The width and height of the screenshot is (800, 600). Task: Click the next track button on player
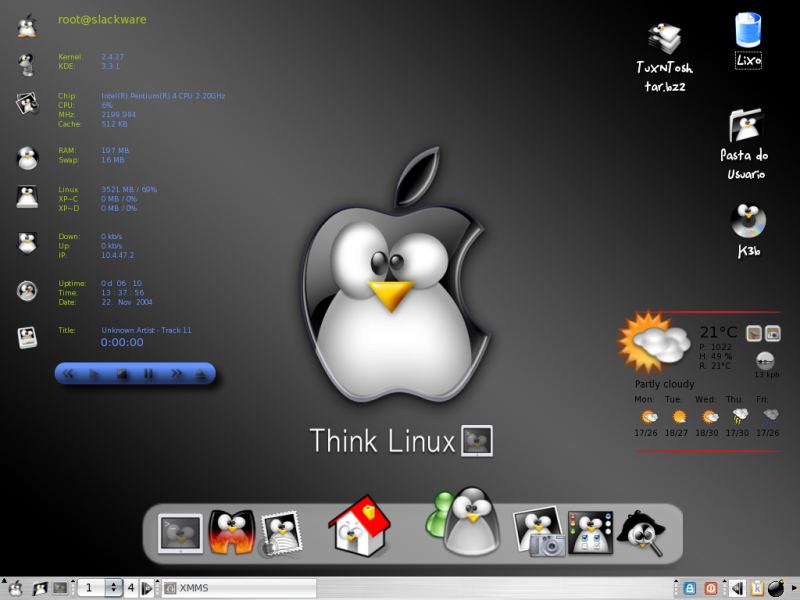pyautogui.click(x=176, y=374)
